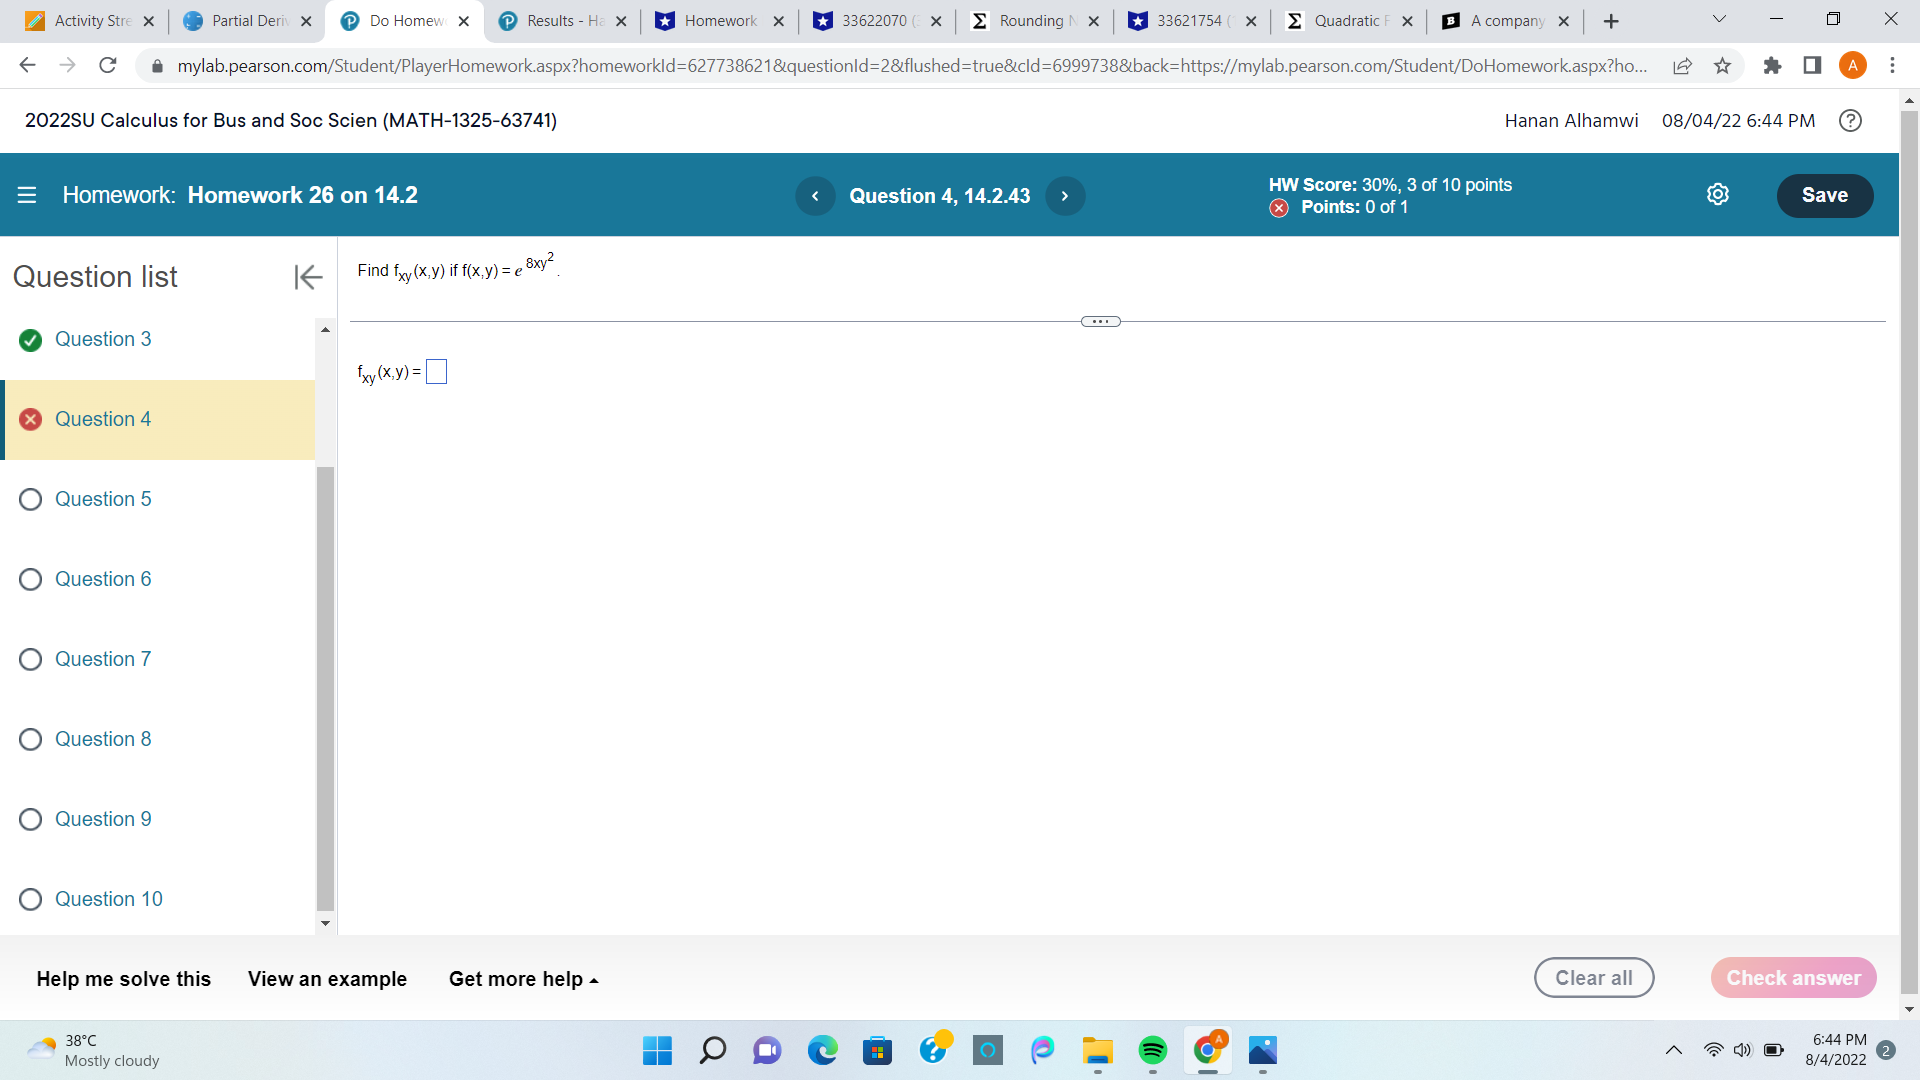This screenshot has width=1920, height=1080.
Task: Open Chrome extensions puzzle icon
Action: tap(1772, 66)
